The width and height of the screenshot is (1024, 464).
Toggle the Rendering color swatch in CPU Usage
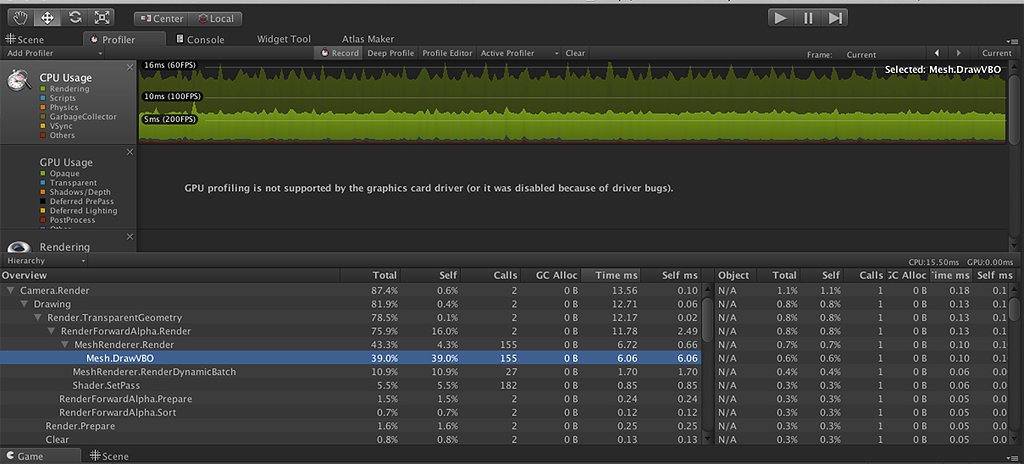(x=44, y=90)
